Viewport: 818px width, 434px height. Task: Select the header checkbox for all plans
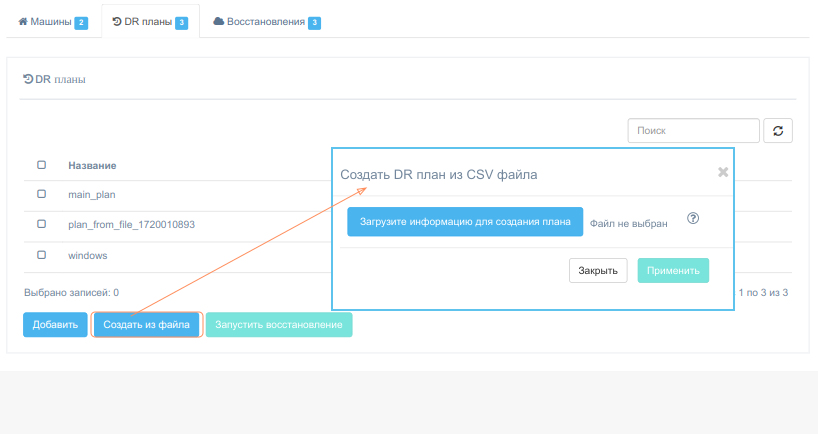pyautogui.click(x=41, y=165)
